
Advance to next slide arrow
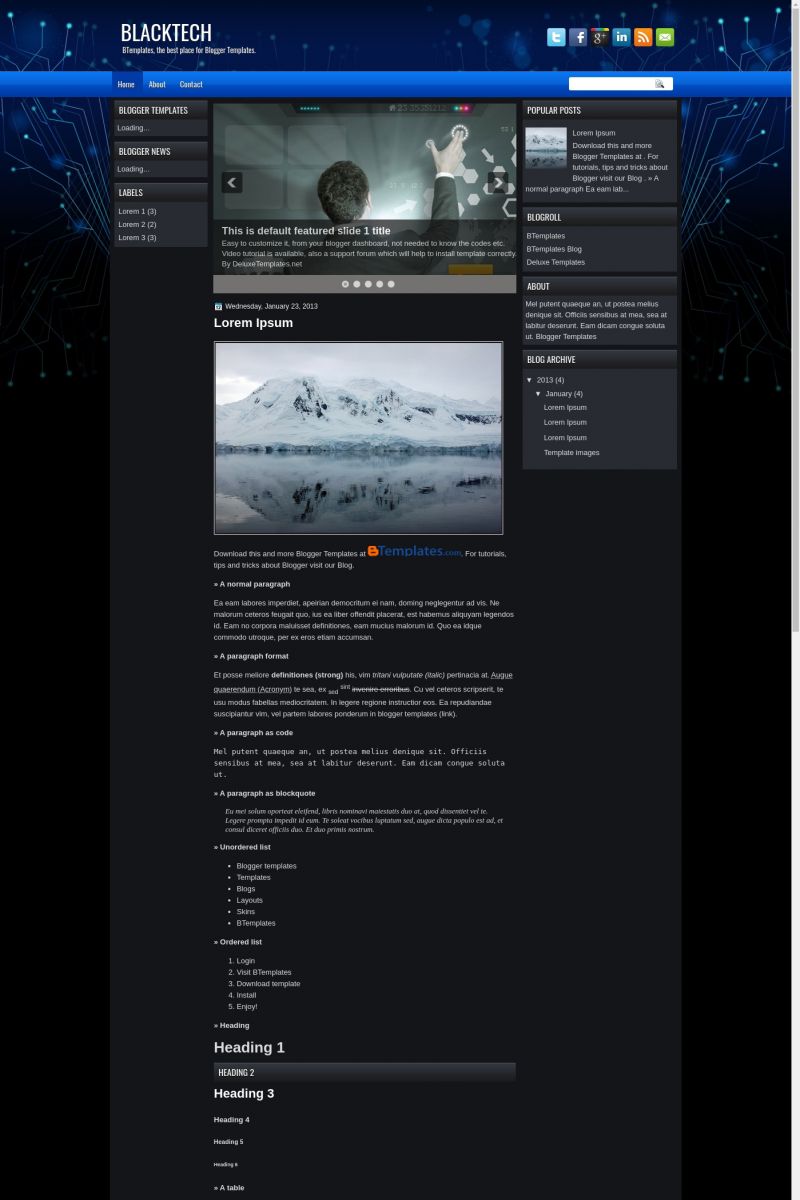point(497,182)
